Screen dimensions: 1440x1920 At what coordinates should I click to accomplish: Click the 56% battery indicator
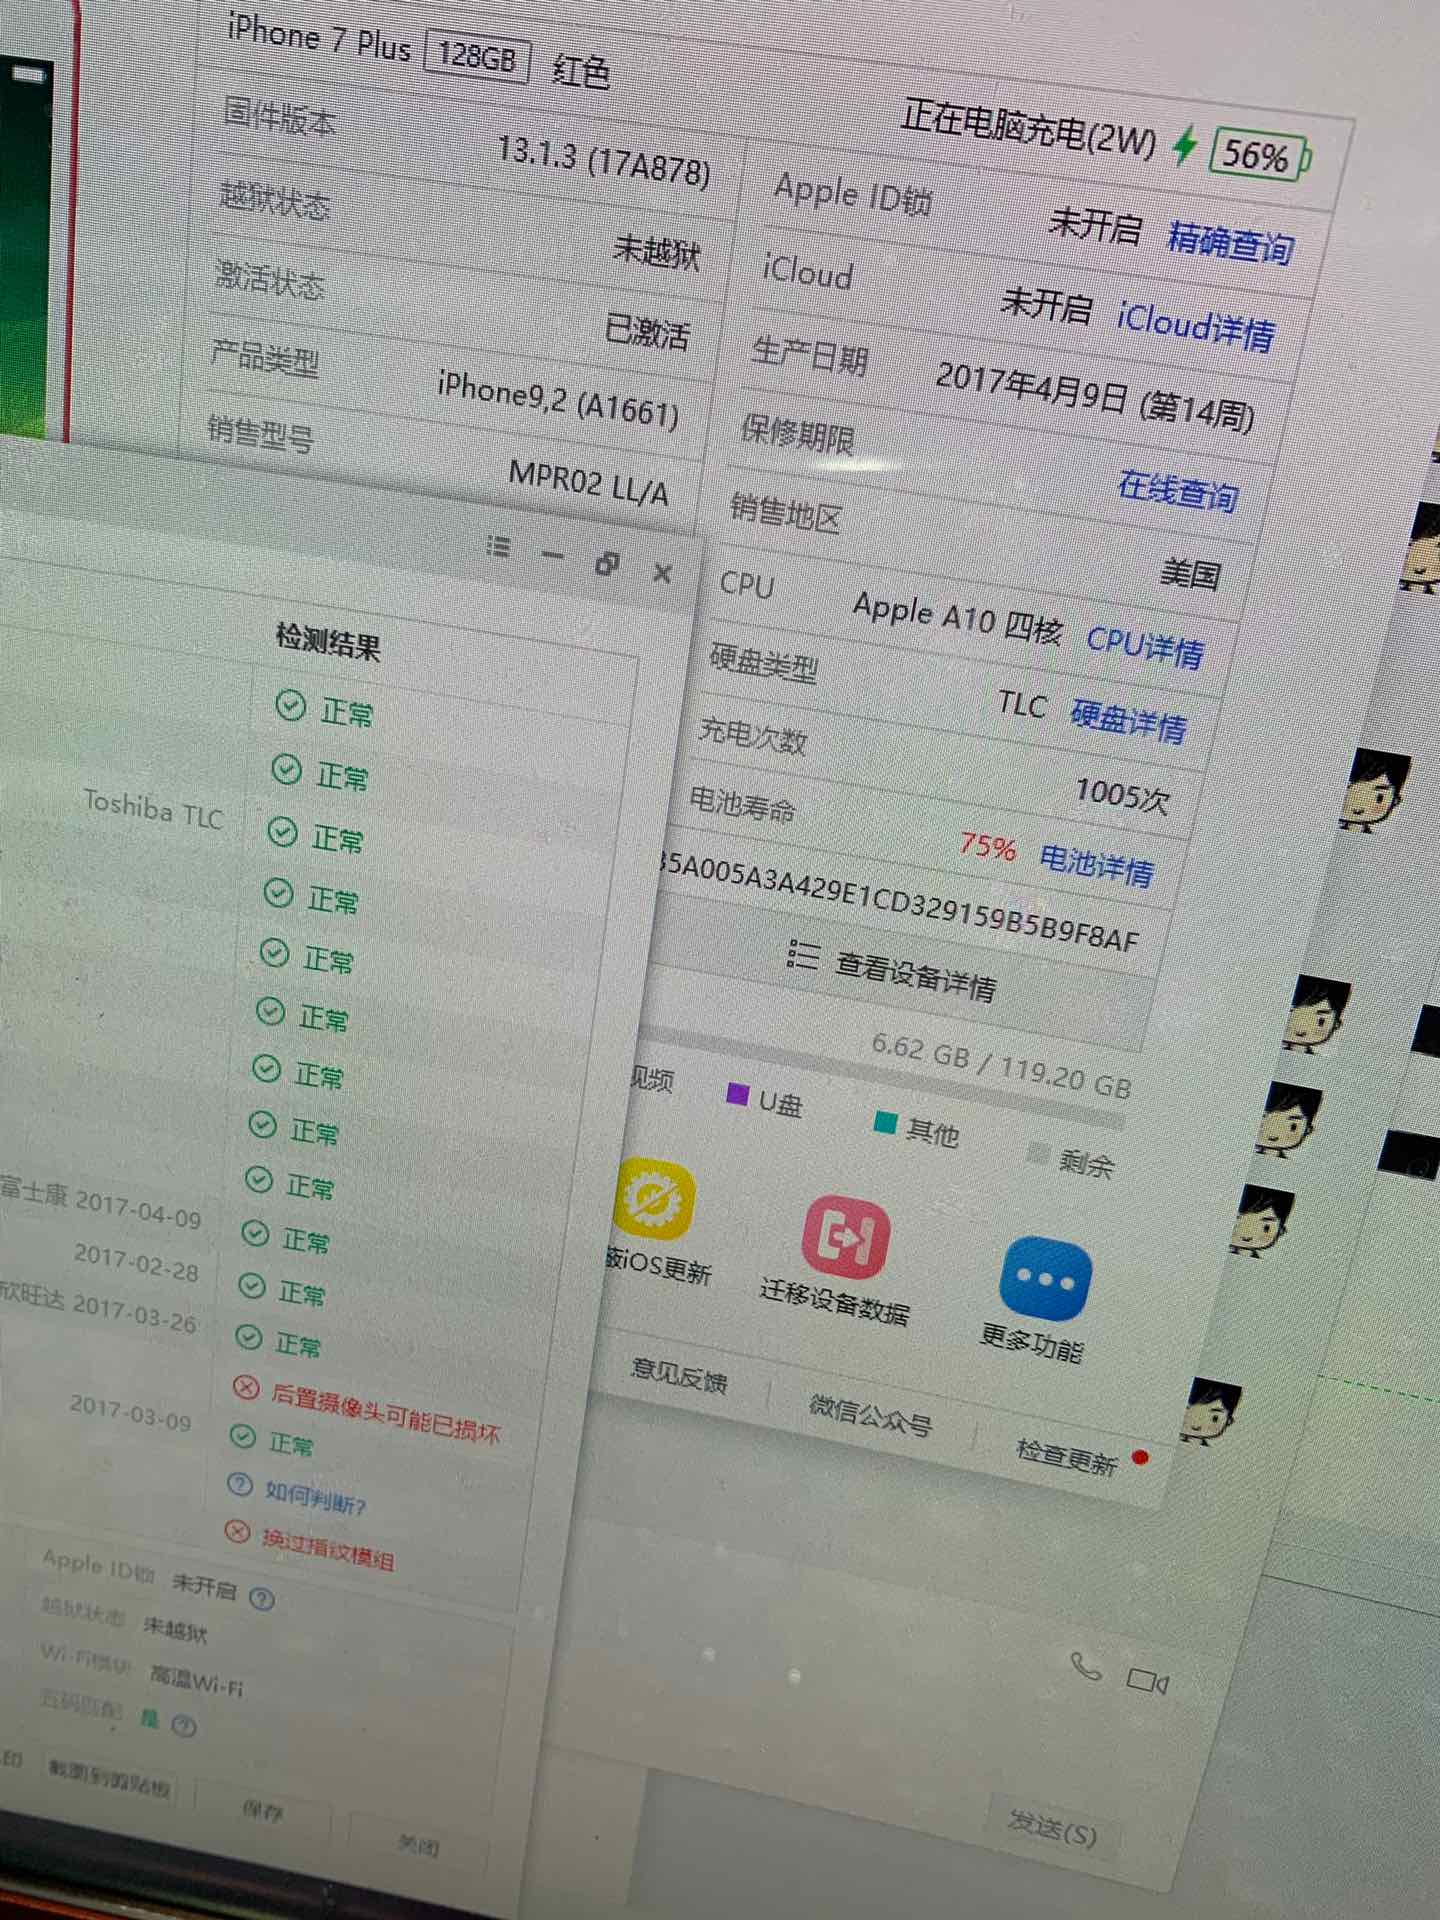pos(1259,156)
